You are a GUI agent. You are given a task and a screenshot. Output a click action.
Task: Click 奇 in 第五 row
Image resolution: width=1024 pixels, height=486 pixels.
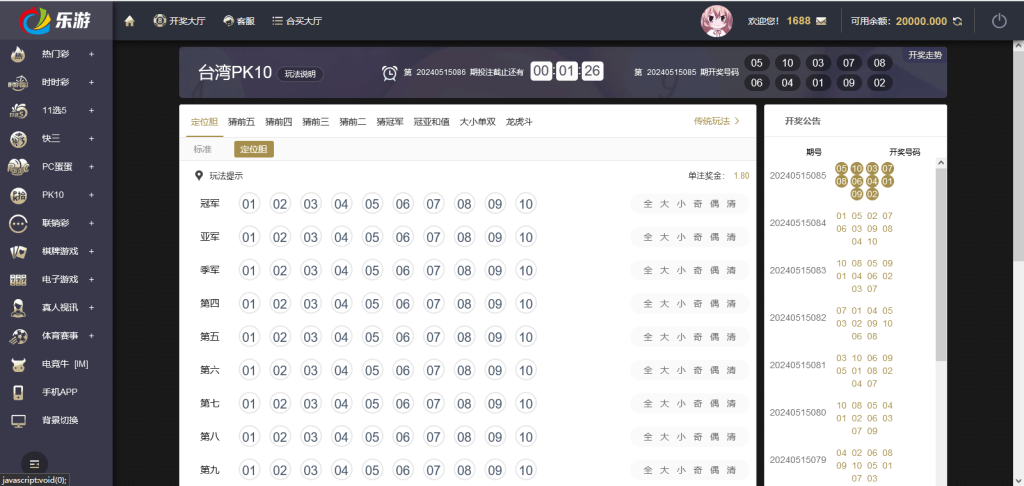(x=697, y=337)
